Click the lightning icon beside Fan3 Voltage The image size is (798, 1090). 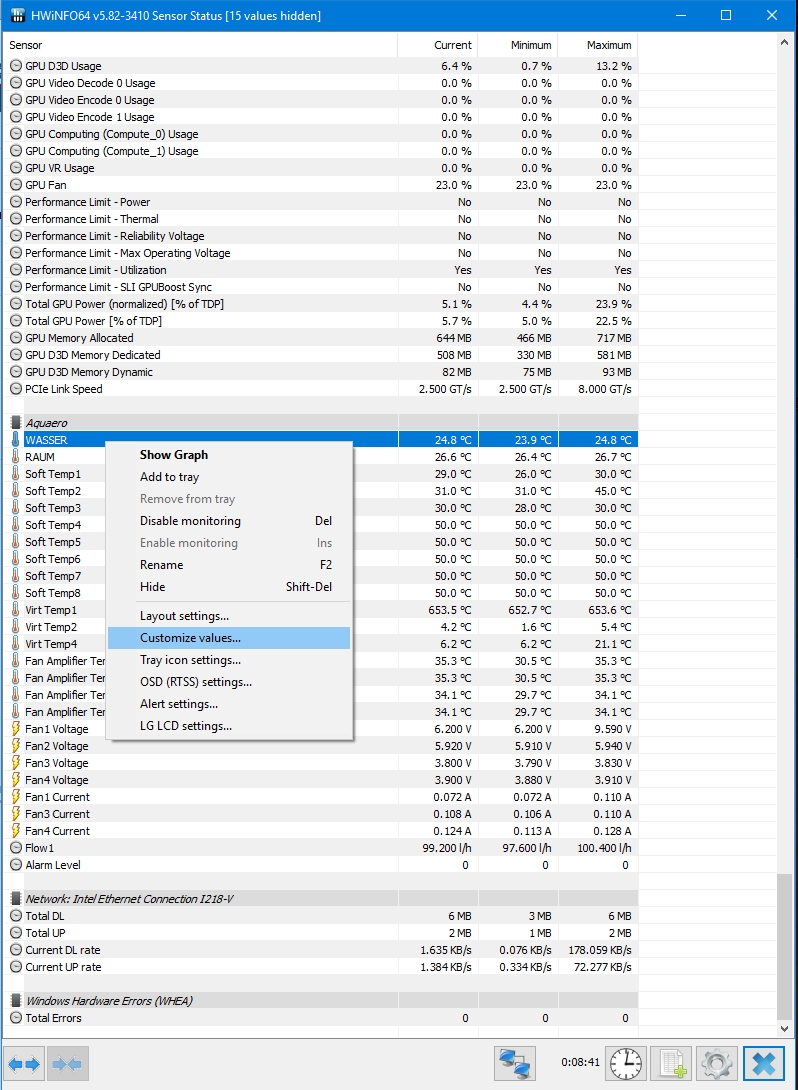tap(15, 763)
